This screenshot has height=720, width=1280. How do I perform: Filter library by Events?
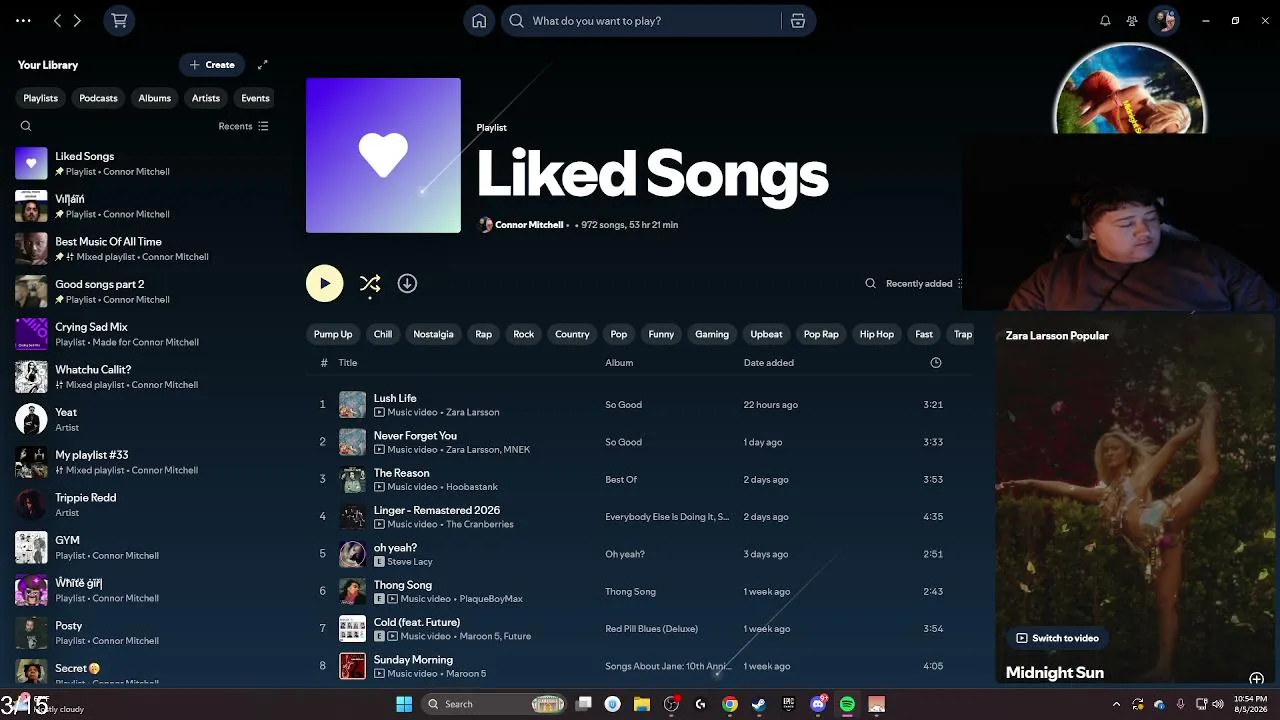[255, 98]
